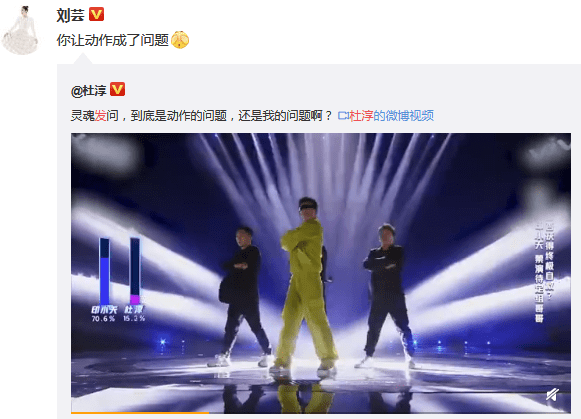
Task: Click the facepalm emoji in the post
Action: tap(180, 40)
